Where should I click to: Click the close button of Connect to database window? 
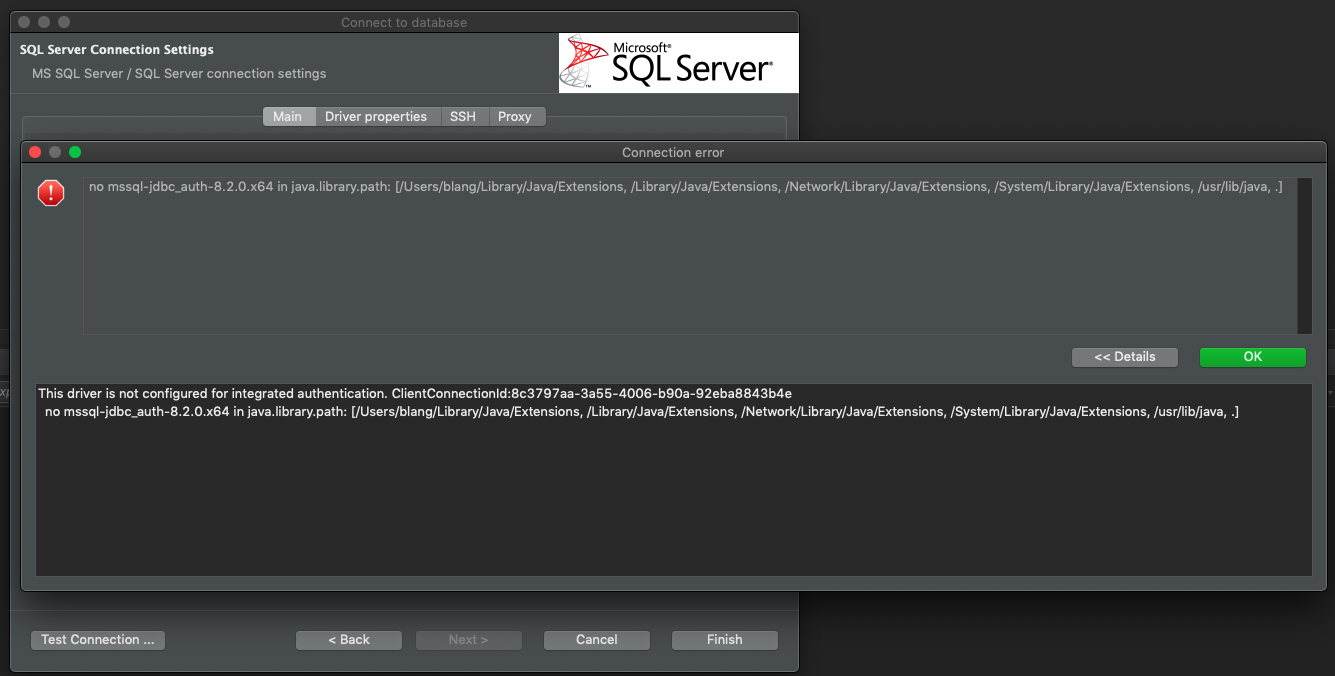pos(22,20)
